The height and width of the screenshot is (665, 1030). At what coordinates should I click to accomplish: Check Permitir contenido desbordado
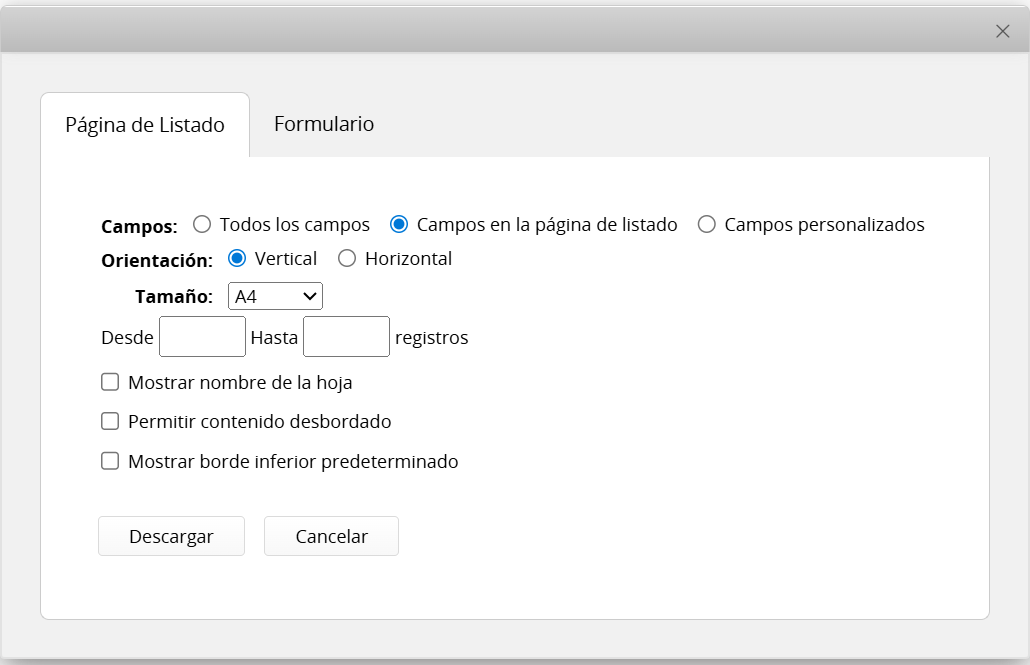click(x=110, y=422)
